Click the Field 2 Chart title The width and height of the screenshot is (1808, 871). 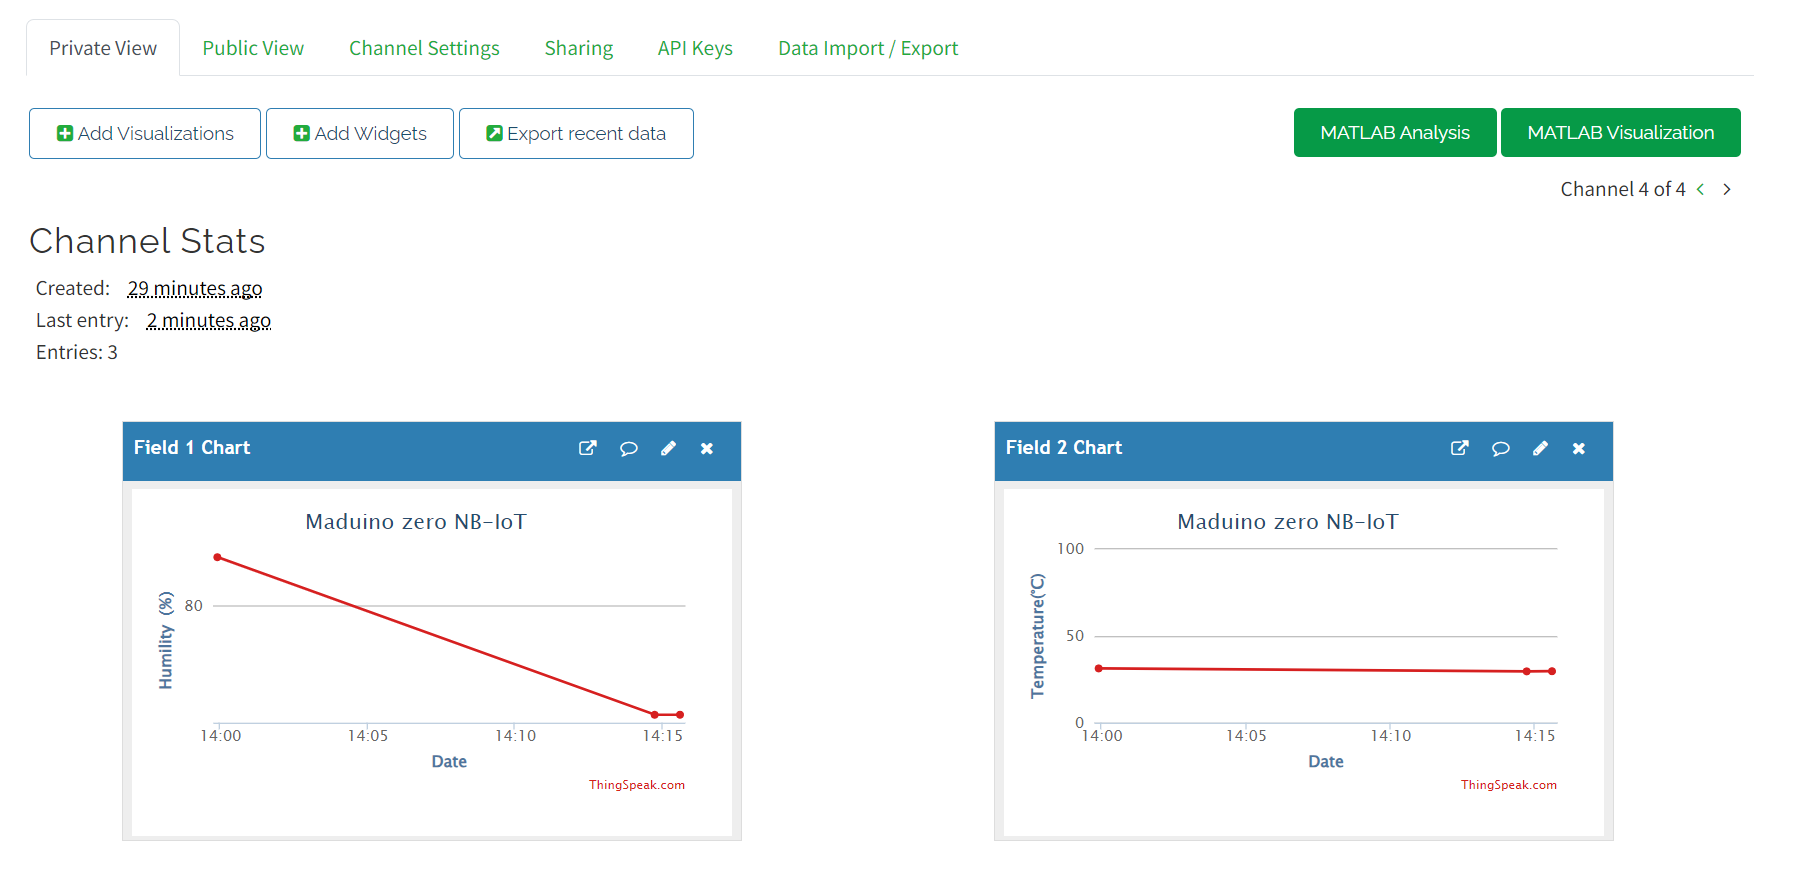[x=1064, y=448]
